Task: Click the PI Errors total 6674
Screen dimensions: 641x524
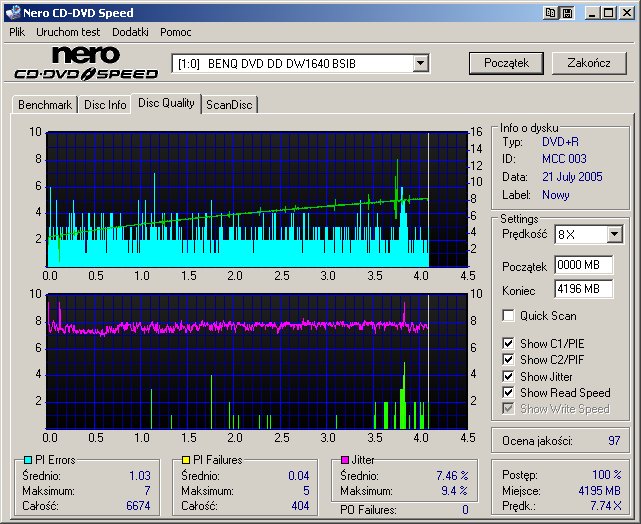Action: (x=138, y=506)
